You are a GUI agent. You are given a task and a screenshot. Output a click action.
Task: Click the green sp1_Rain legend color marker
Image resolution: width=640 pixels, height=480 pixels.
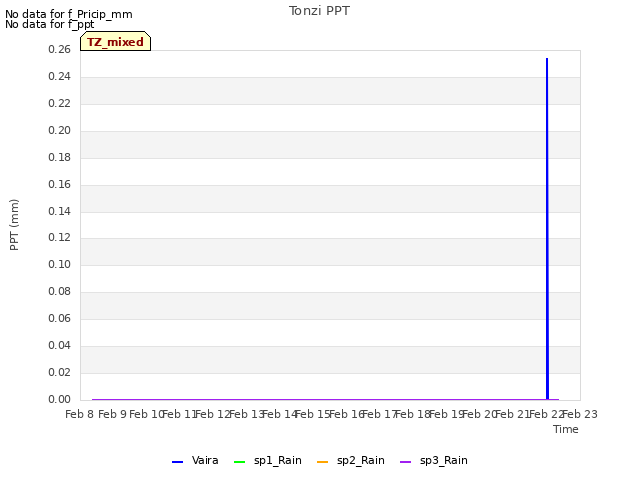[240, 462]
